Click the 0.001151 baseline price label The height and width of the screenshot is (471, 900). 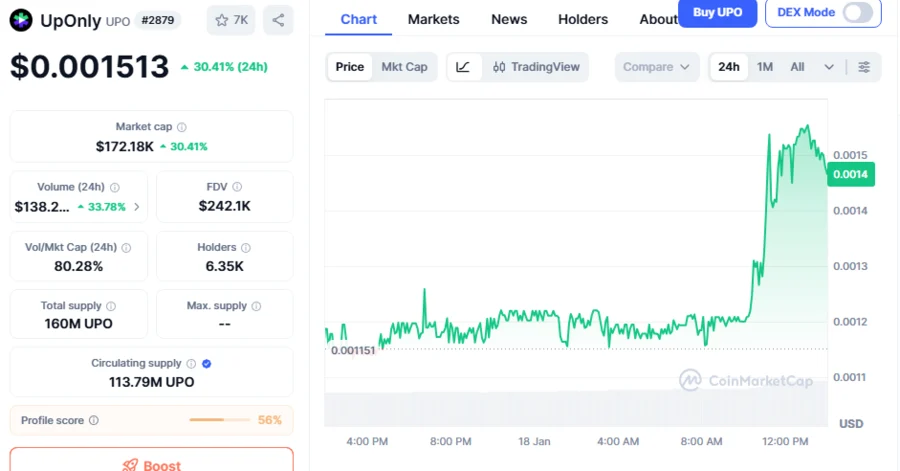pos(353,351)
